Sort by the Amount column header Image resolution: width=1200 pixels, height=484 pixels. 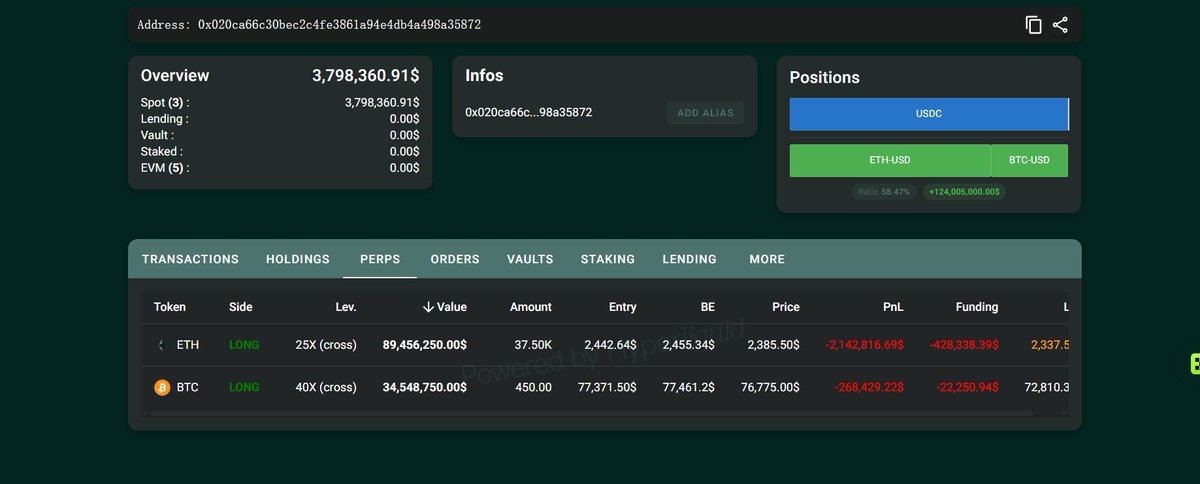pos(531,307)
